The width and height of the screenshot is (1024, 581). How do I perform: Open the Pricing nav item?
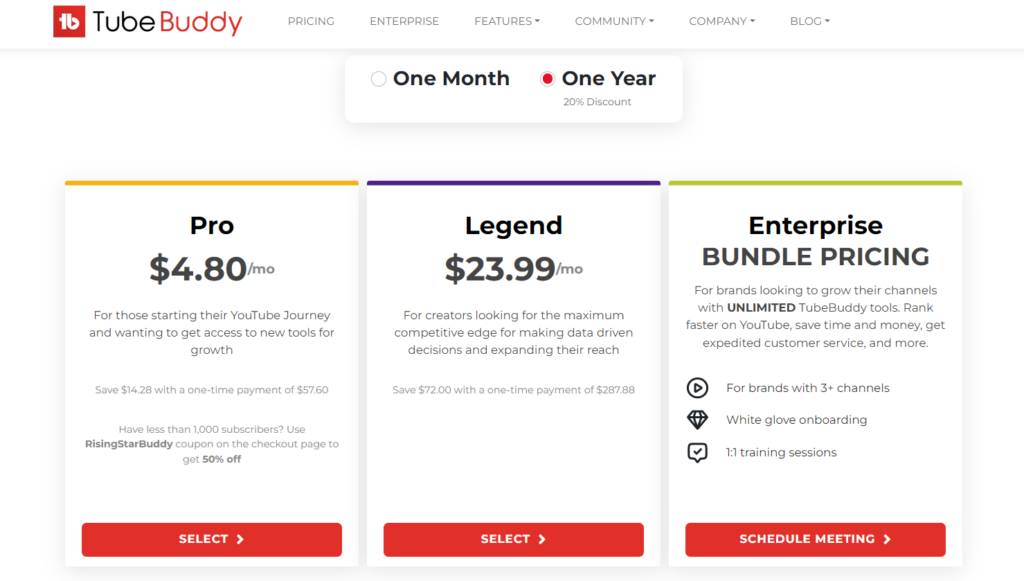[311, 21]
